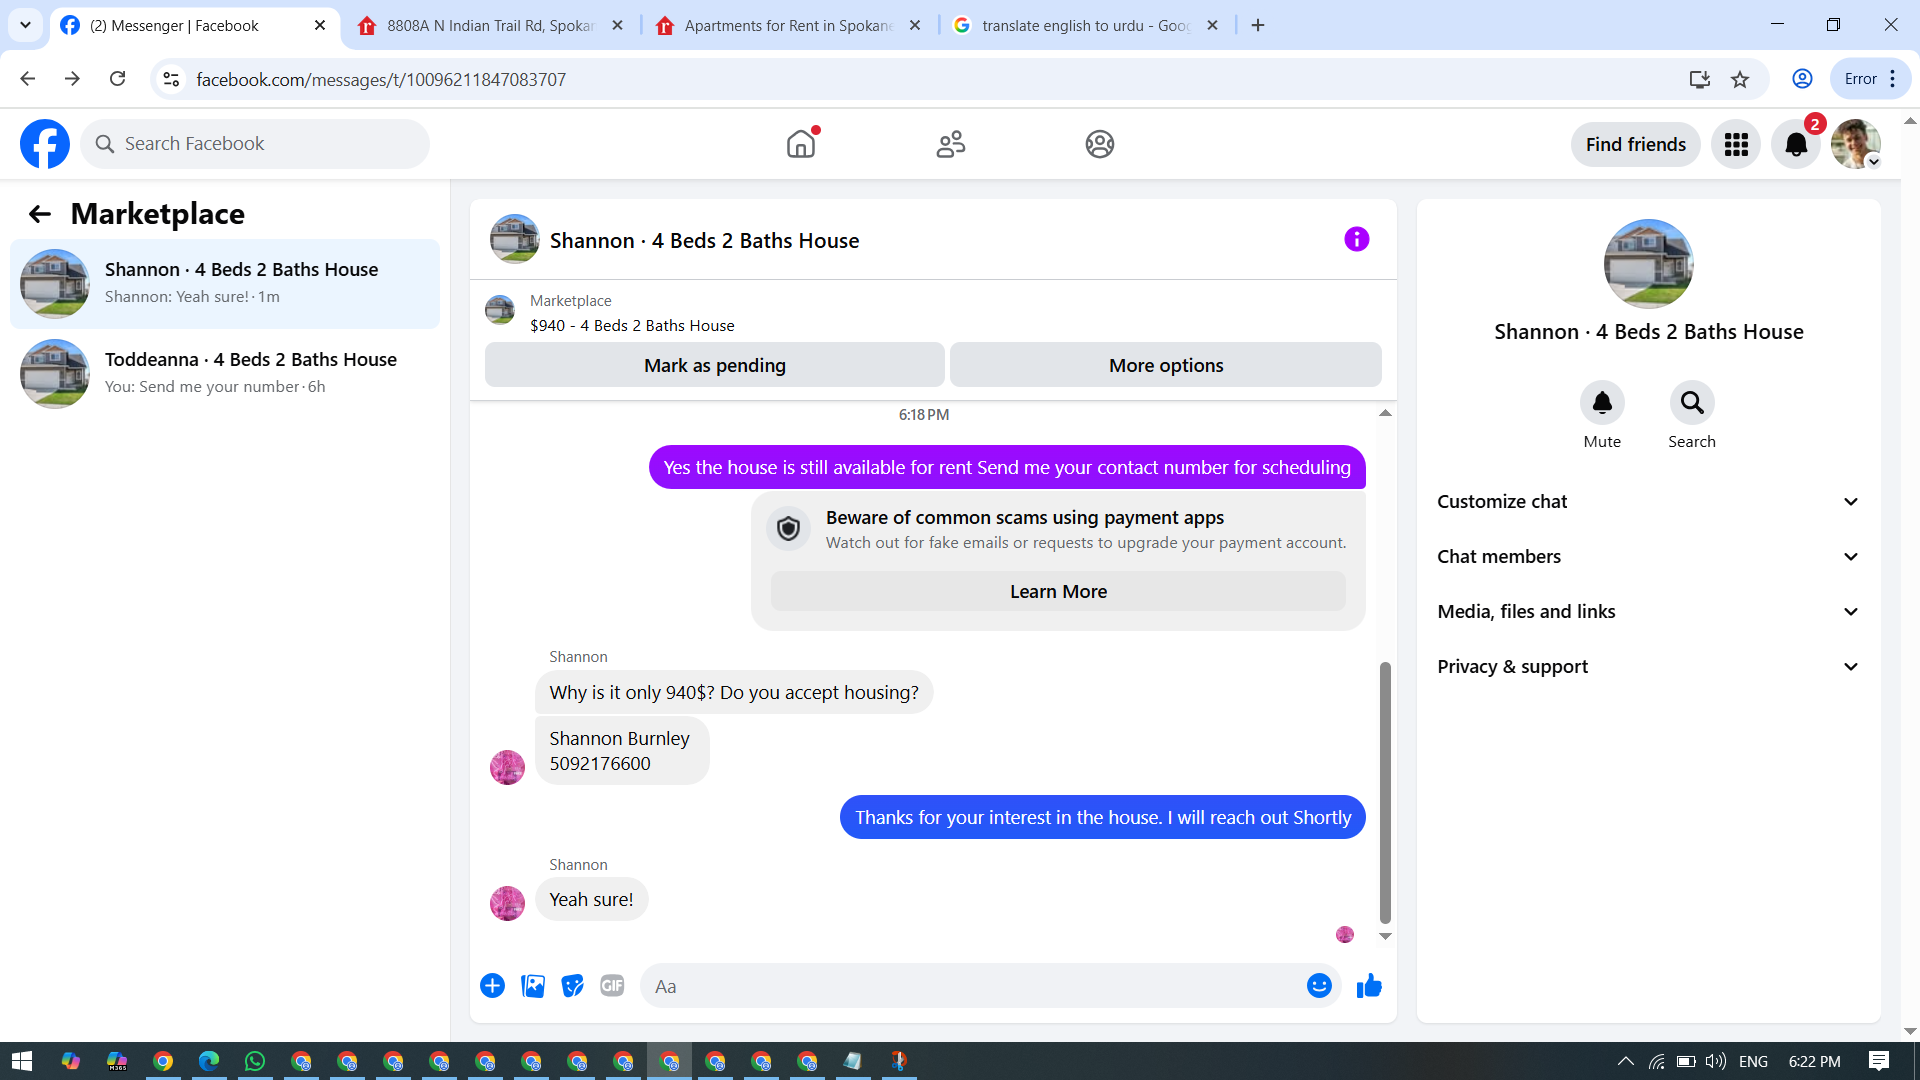1920x1080 pixels.
Task: Select the Messenger Facebook tab
Action: click(194, 26)
